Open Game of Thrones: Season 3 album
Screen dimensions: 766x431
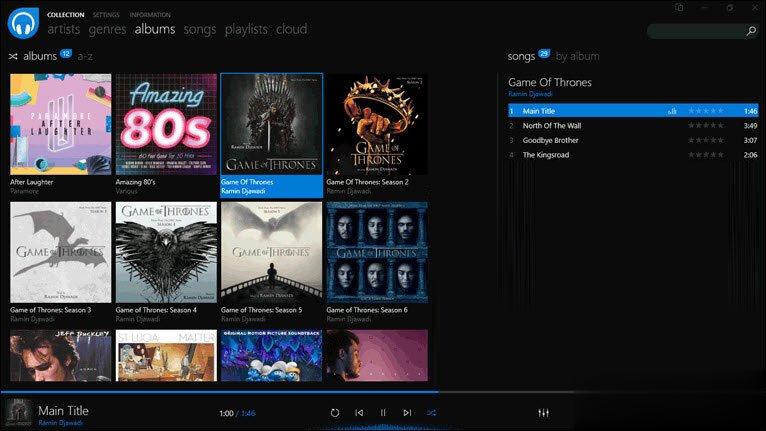click(x=61, y=252)
